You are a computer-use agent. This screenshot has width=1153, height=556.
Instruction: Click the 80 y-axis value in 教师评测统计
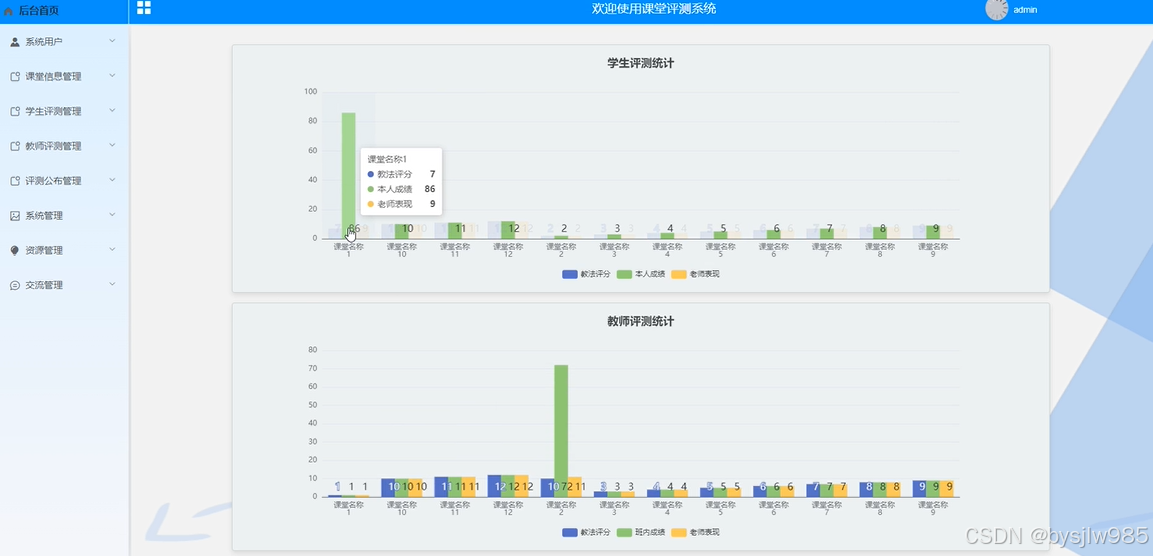tap(313, 350)
